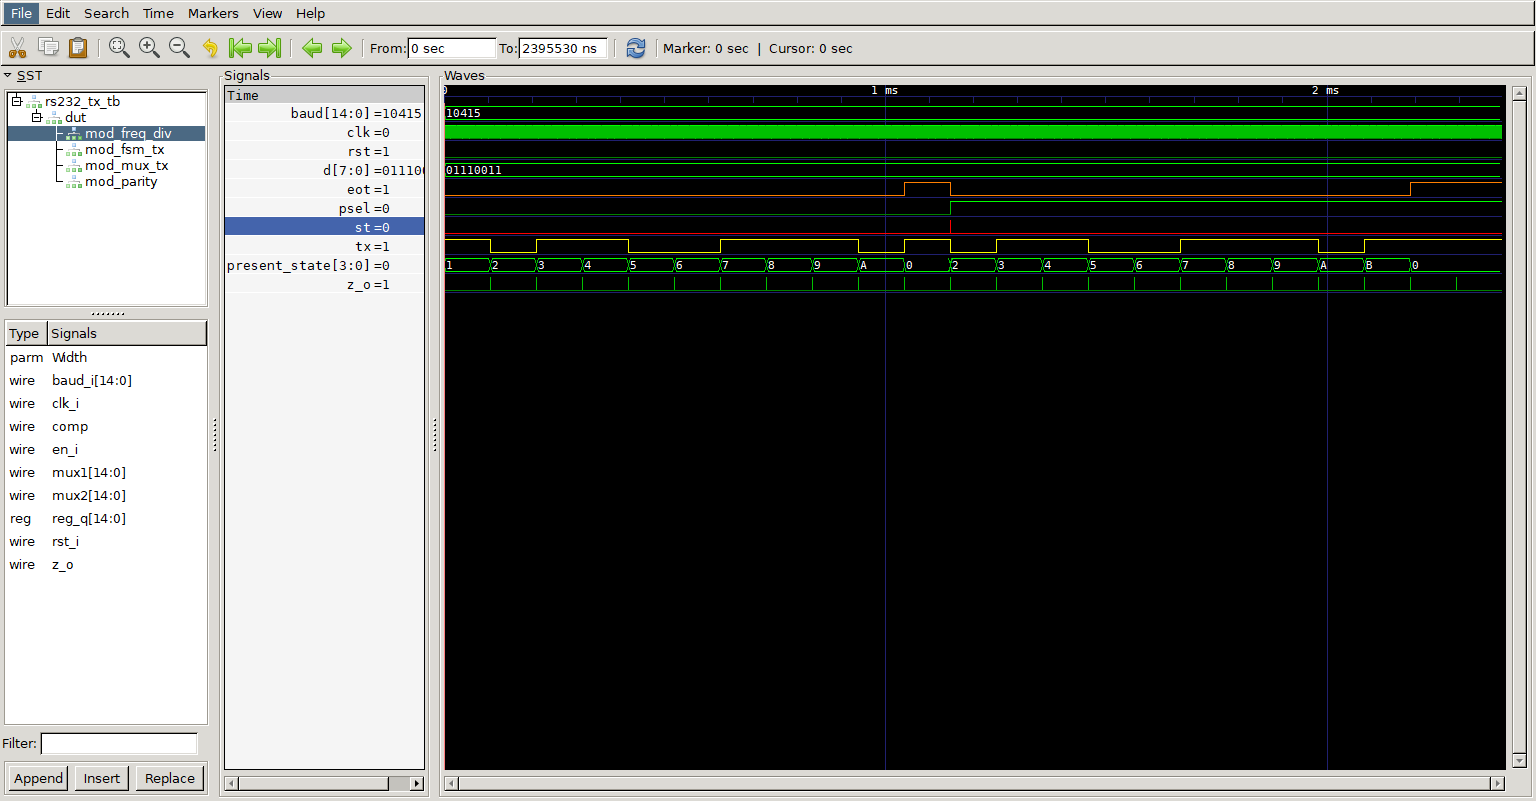1536x801 pixels.
Task: Select the tx signal row
Action: pyautogui.click(x=324, y=246)
